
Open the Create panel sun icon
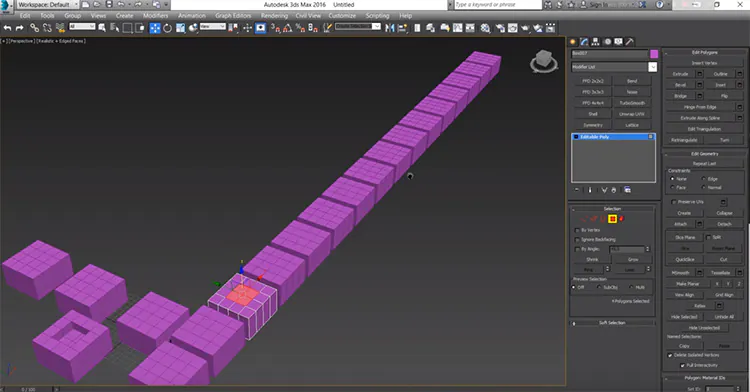coord(573,42)
